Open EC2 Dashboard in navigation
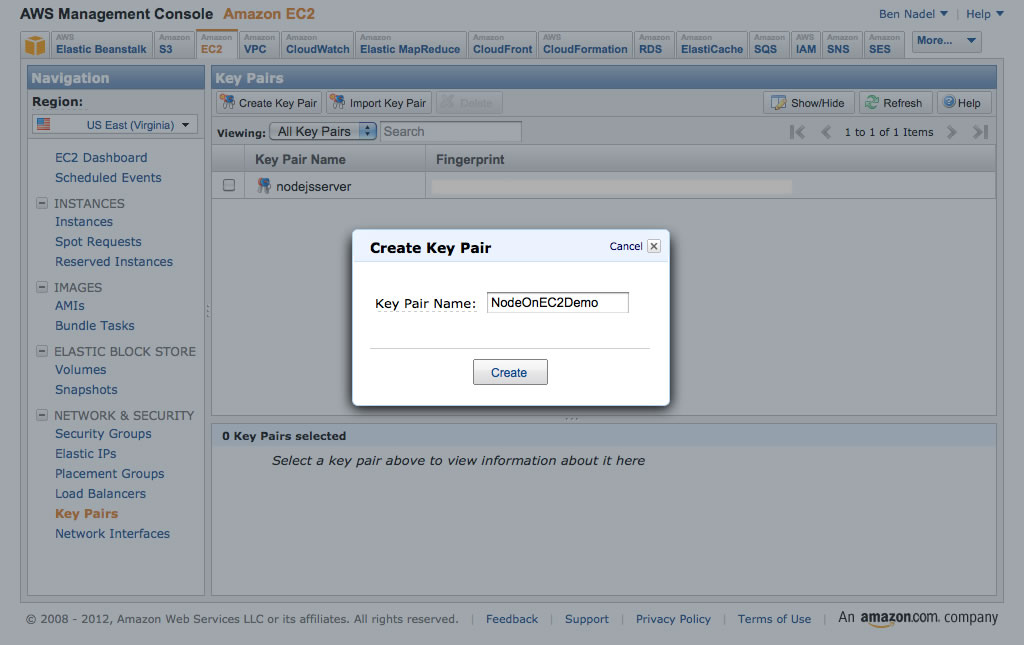The height and width of the screenshot is (645, 1024). (101, 157)
